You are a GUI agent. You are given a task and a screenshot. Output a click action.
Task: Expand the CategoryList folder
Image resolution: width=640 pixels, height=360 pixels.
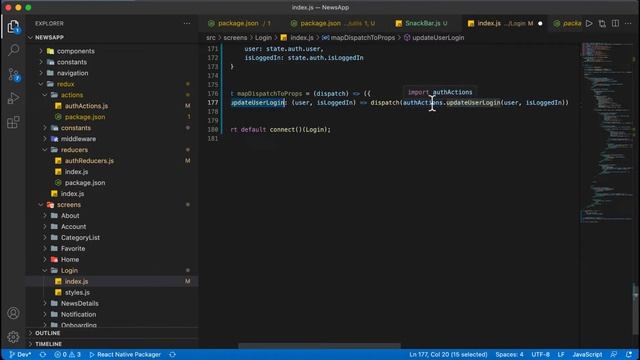80,238
